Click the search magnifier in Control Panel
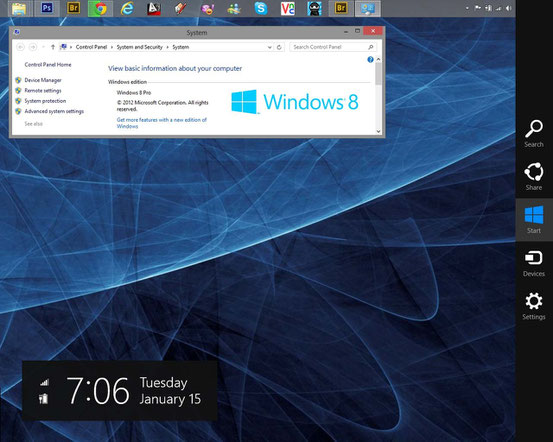This screenshot has width=553, height=442. [371, 47]
